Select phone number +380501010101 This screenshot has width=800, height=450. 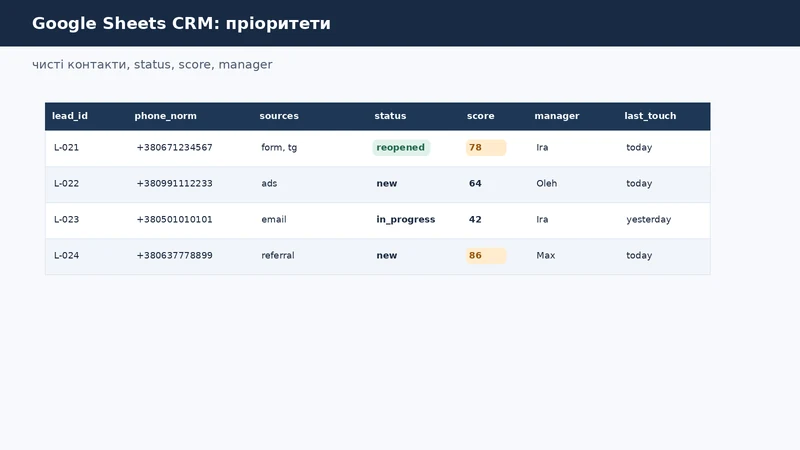[174, 219]
